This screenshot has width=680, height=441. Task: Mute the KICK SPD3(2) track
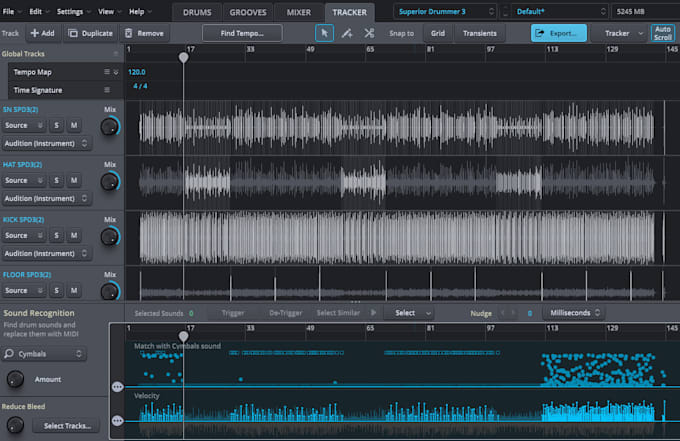coord(74,235)
